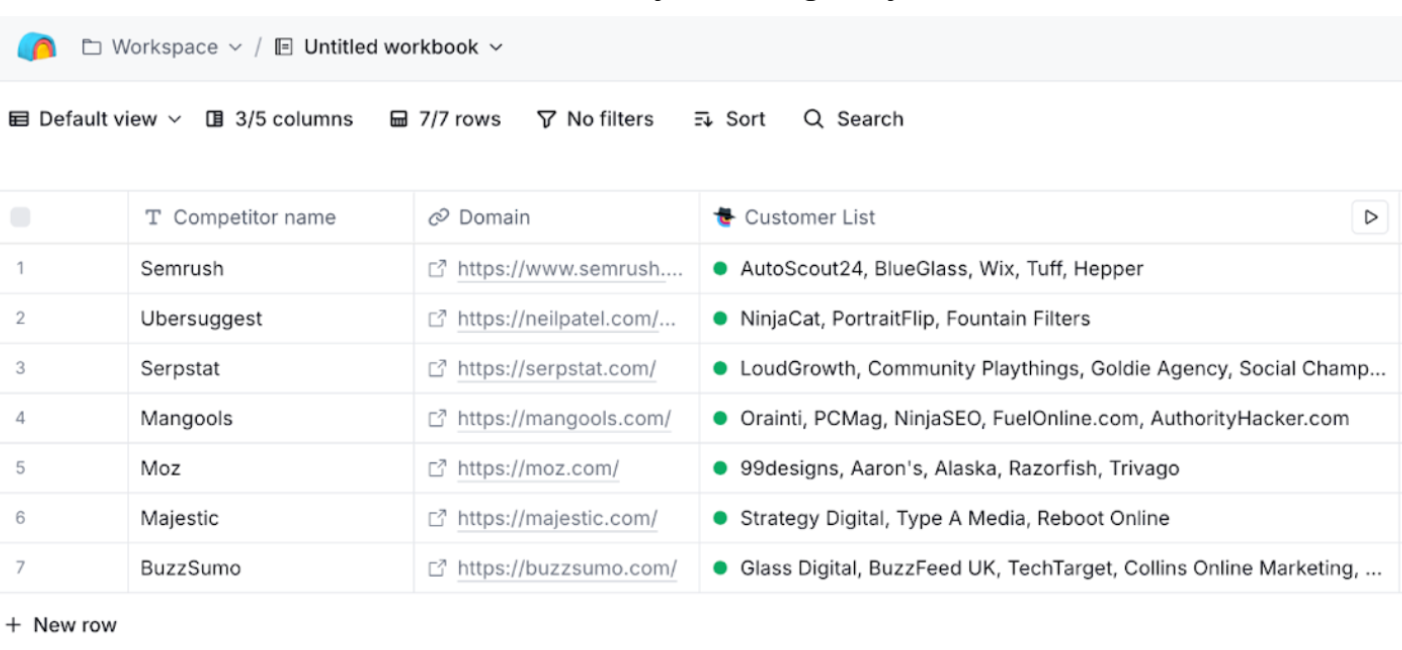Open the https://serpstat.com/ link

pyautogui.click(x=556, y=369)
